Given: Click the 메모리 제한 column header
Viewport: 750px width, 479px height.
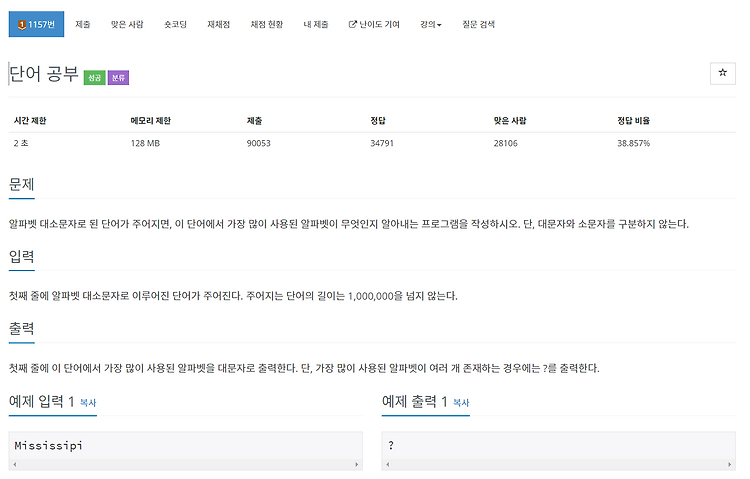Looking at the screenshot, I should pos(151,121).
